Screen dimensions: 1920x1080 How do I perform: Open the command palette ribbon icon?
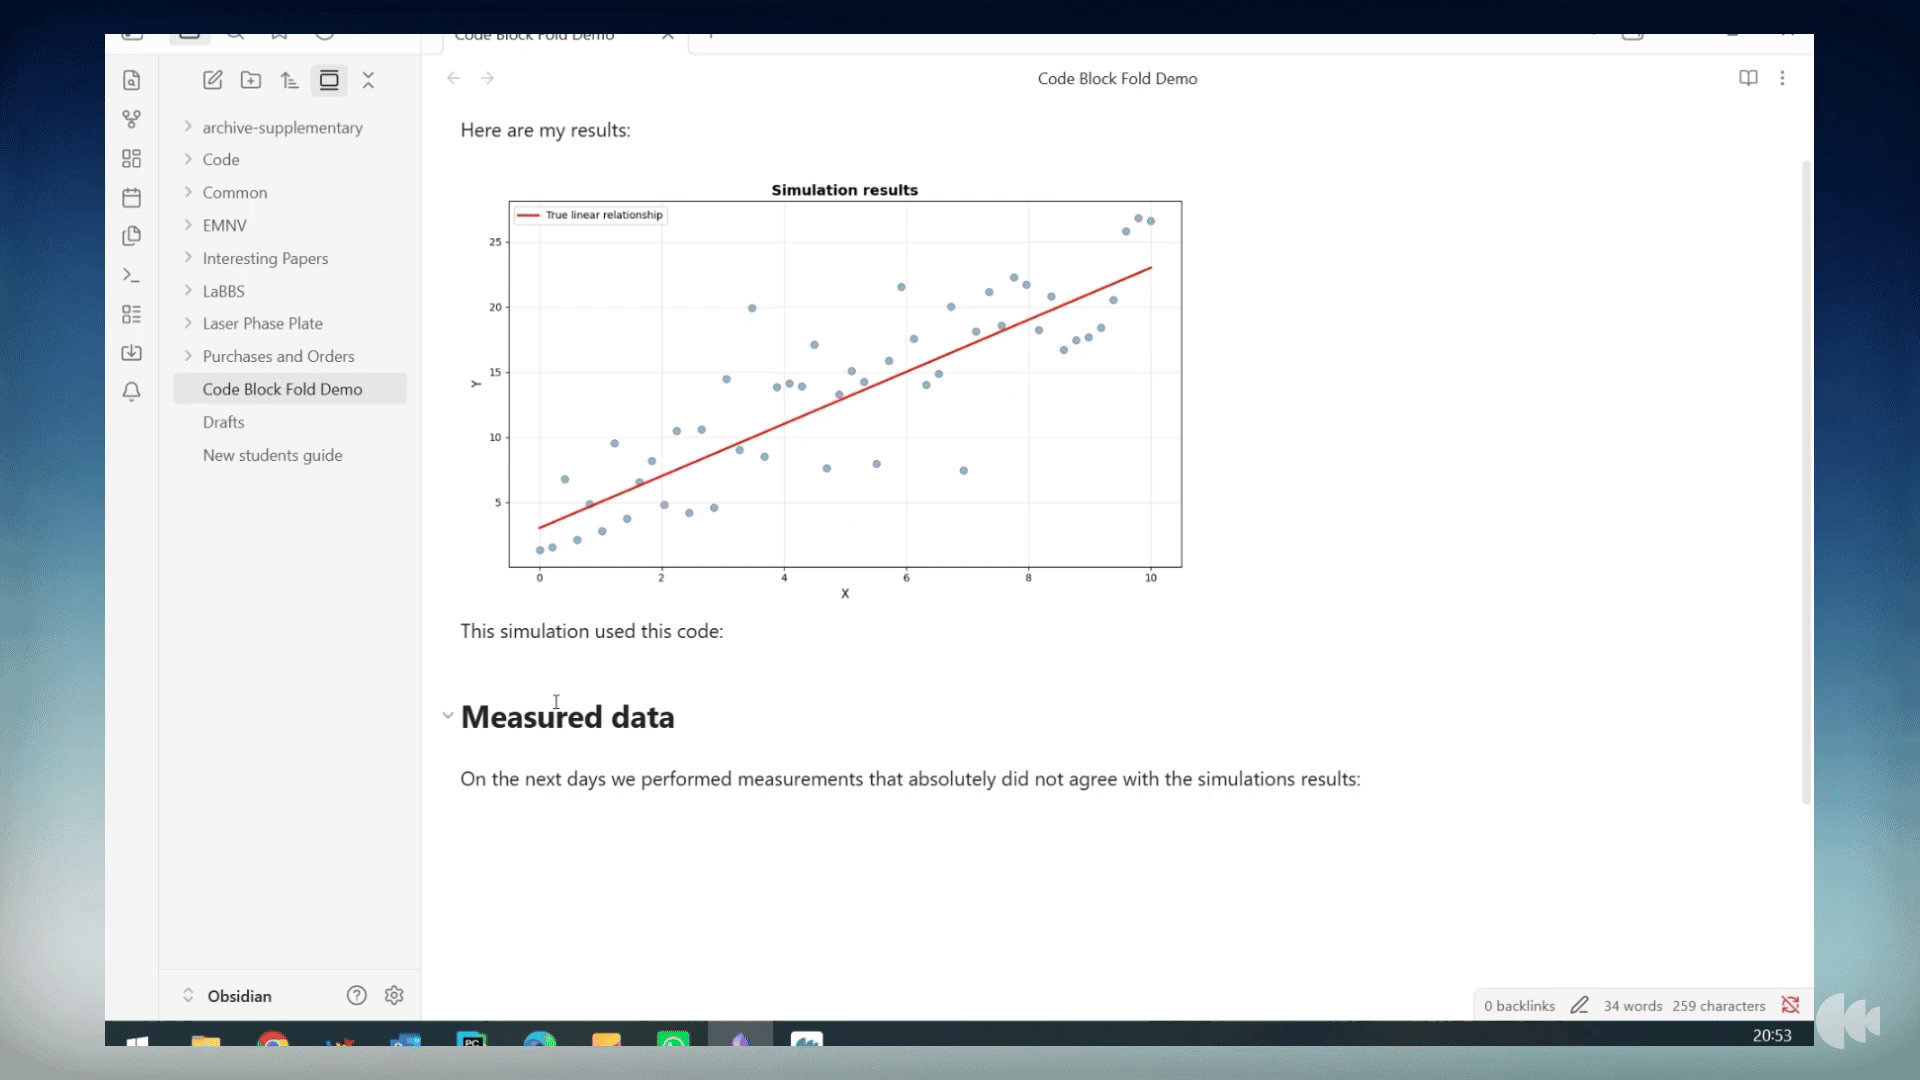click(x=131, y=275)
